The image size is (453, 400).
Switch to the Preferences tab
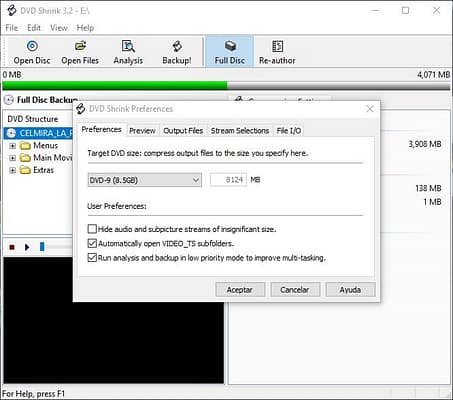101,129
